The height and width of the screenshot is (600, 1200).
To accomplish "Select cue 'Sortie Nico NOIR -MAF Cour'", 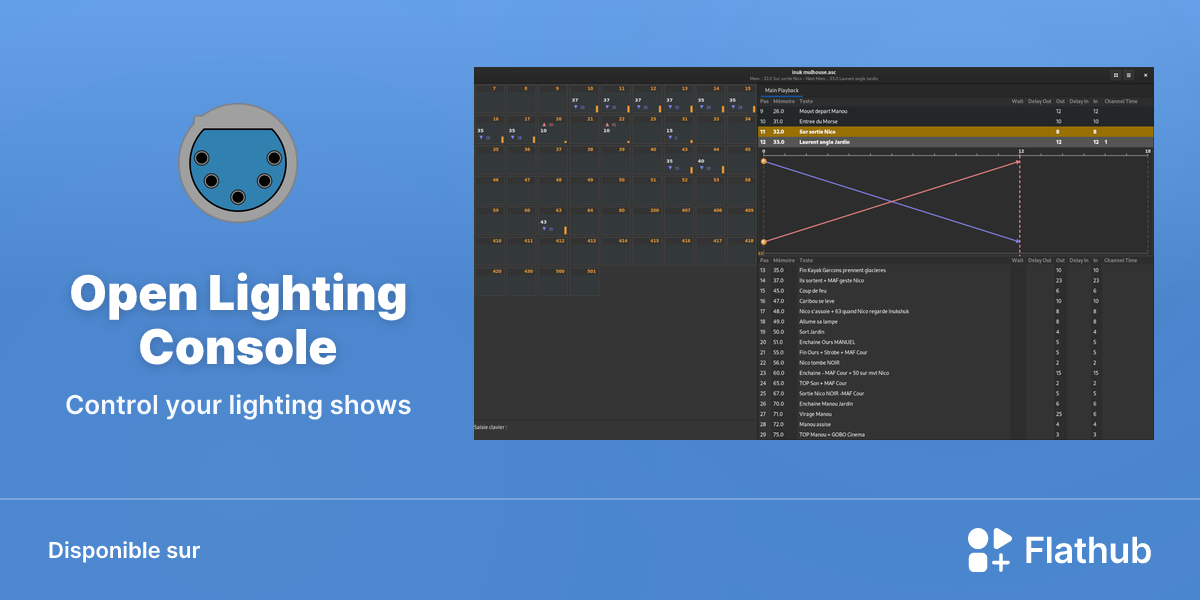I will click(x=955, y=393).
